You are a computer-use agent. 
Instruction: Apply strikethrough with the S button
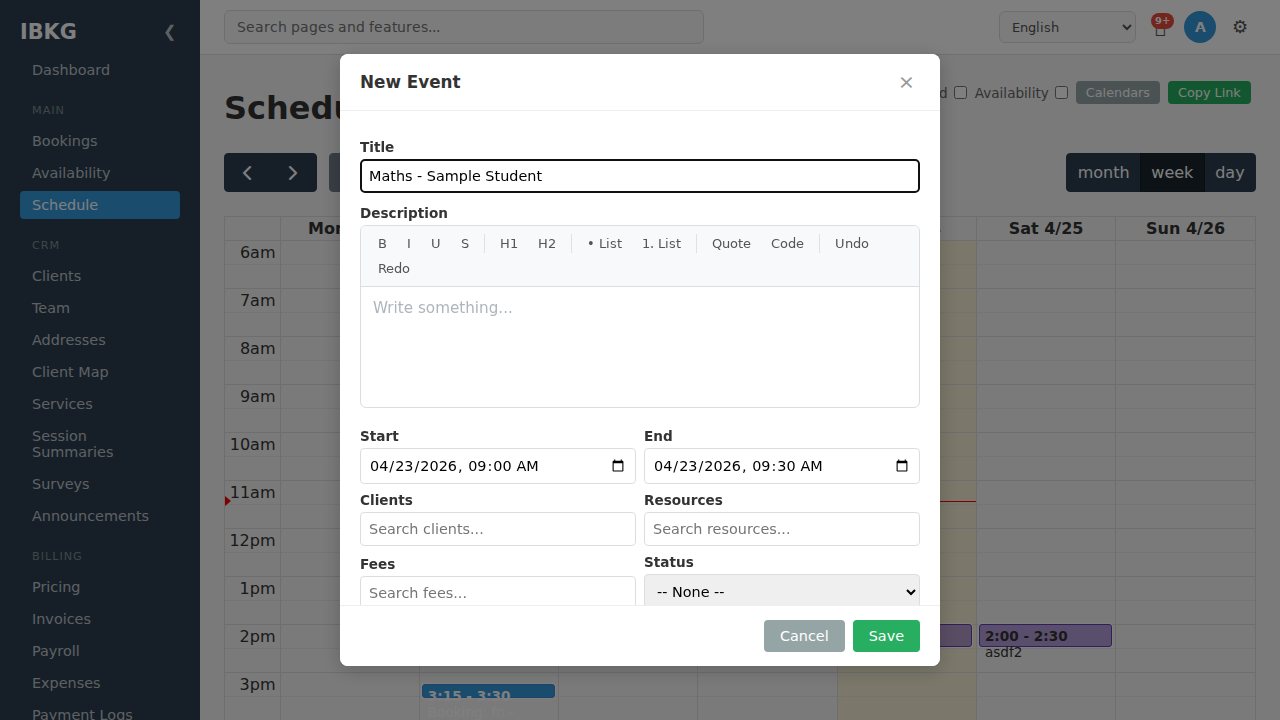coord(465,244)
